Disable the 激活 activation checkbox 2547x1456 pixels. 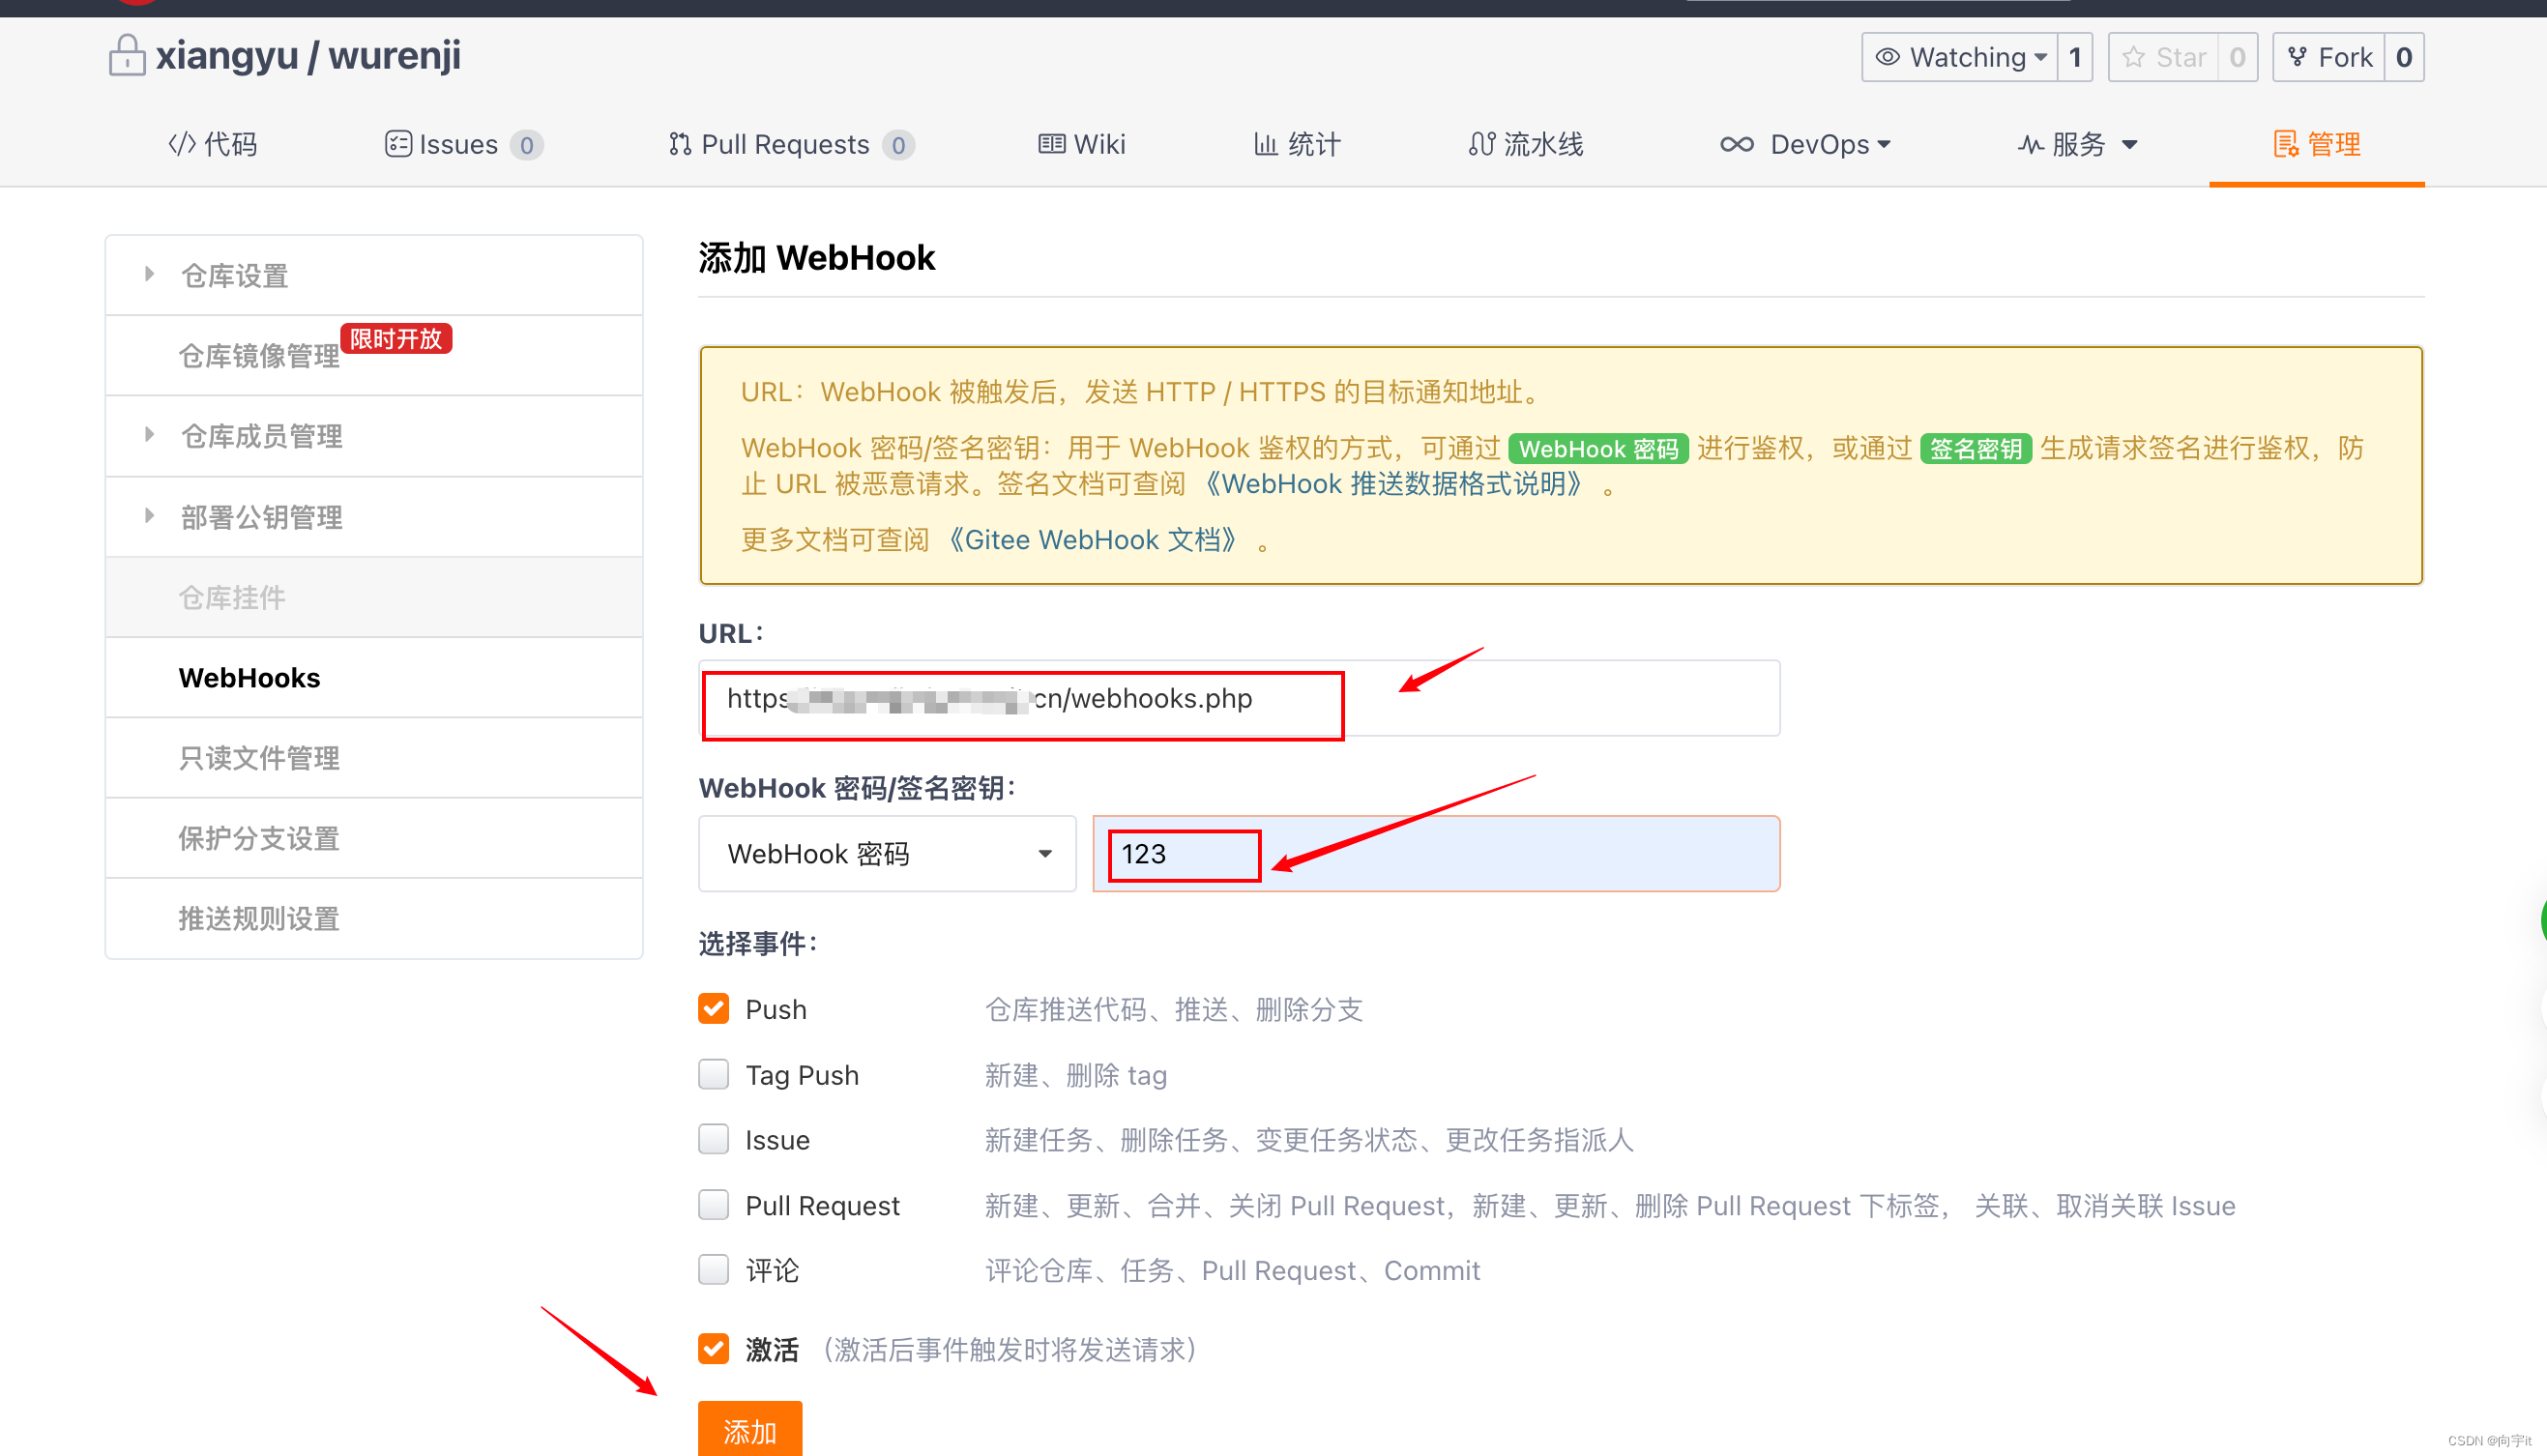pos(713,1349)
